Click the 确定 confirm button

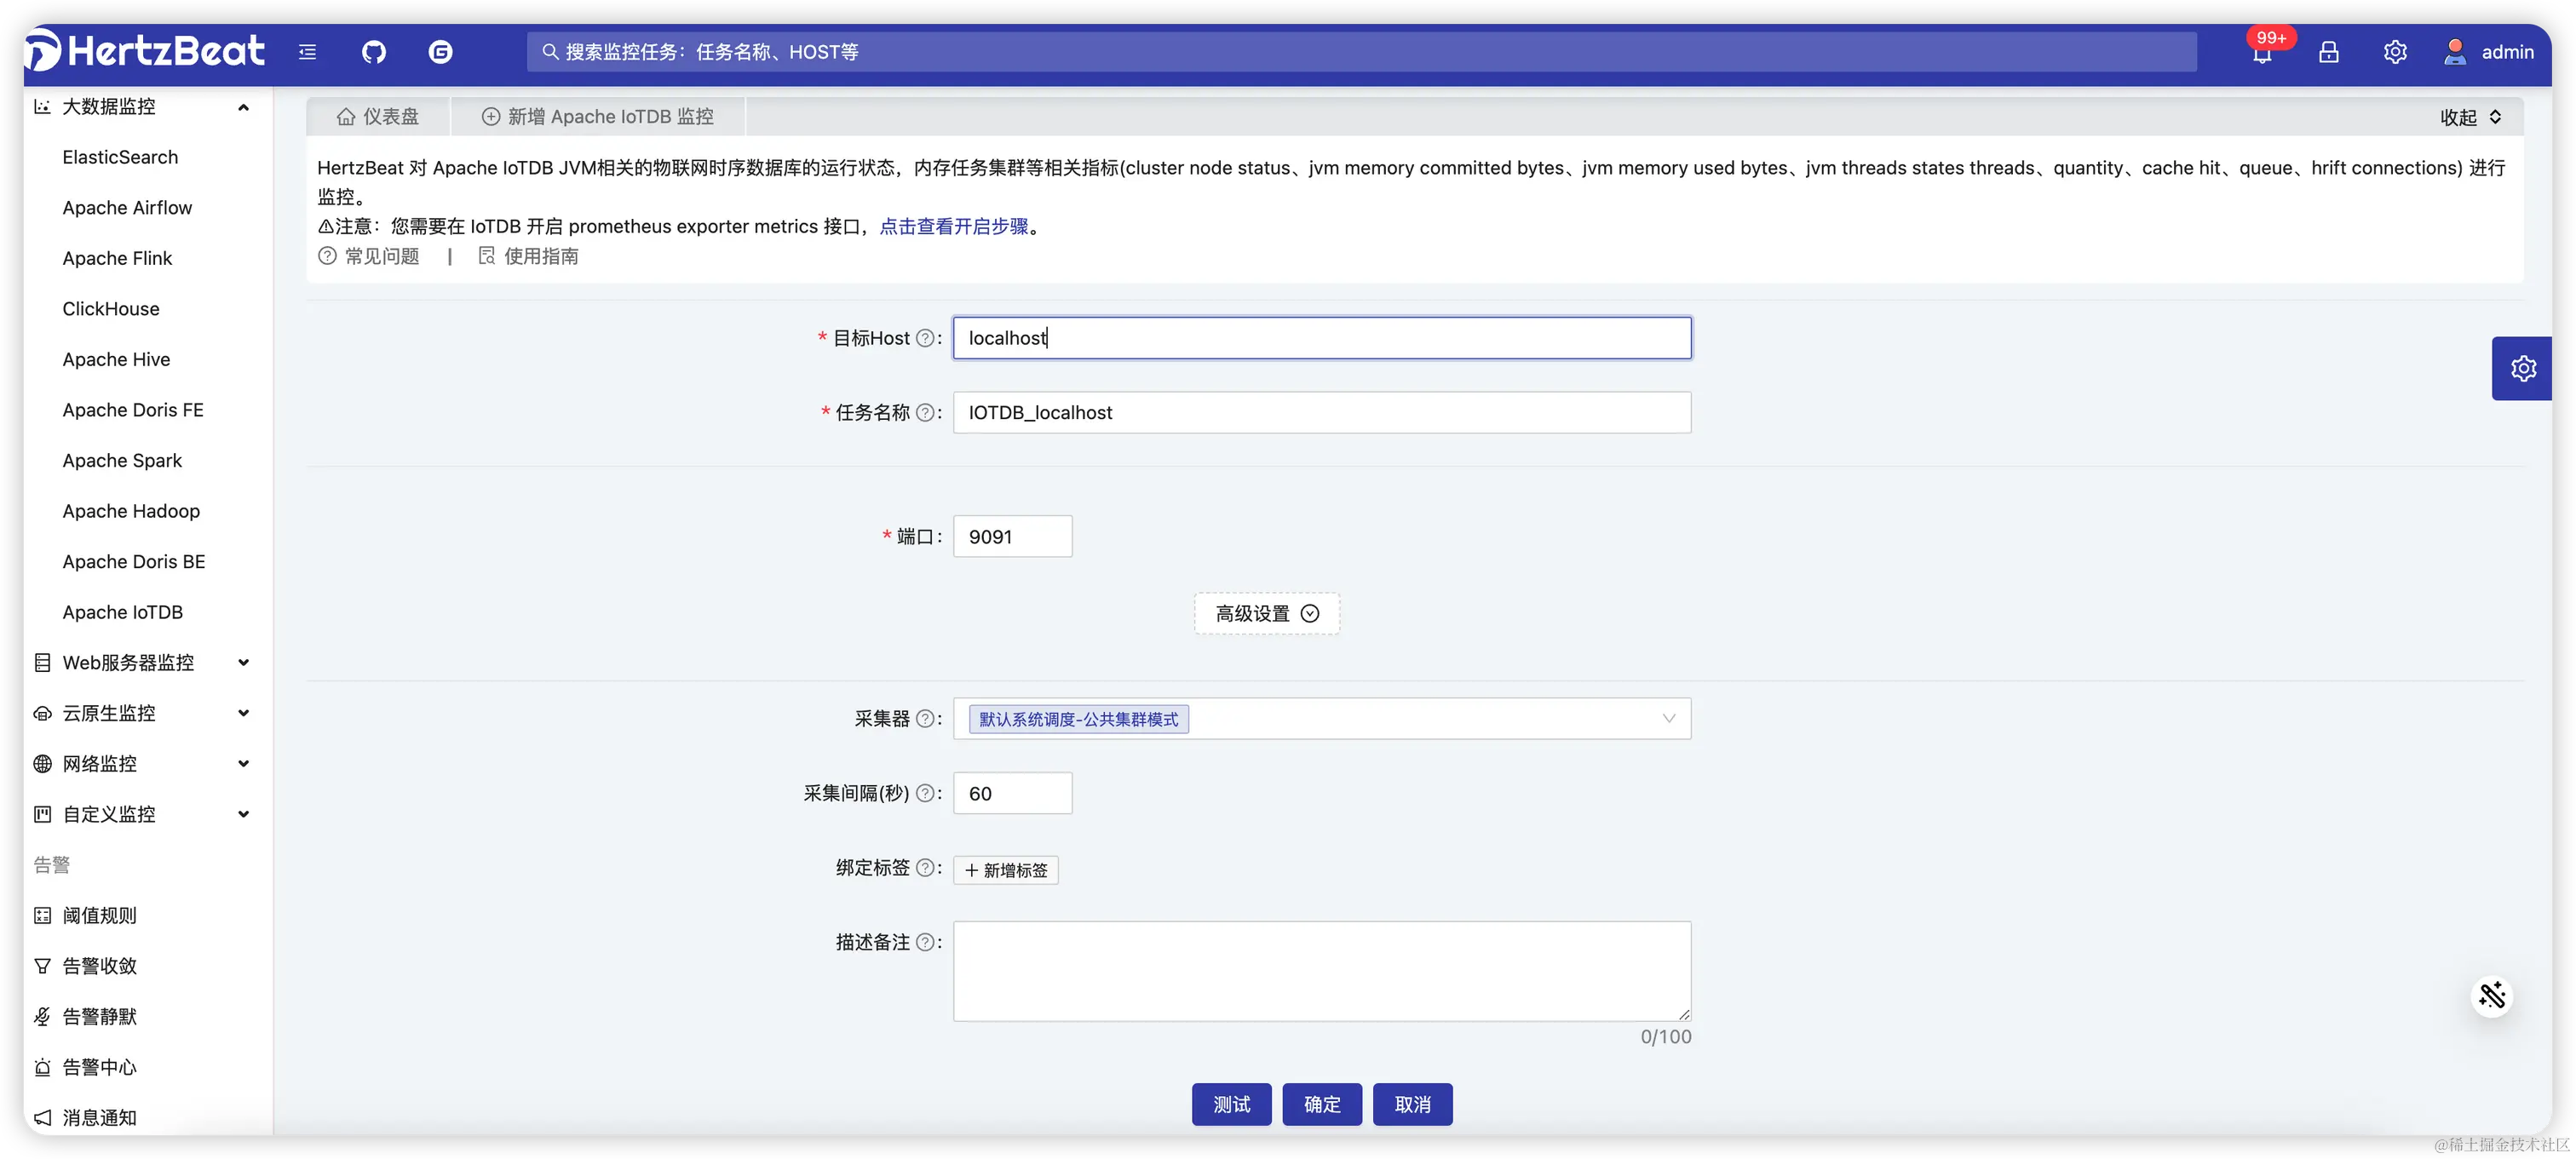click(x=1322, y=1104)
